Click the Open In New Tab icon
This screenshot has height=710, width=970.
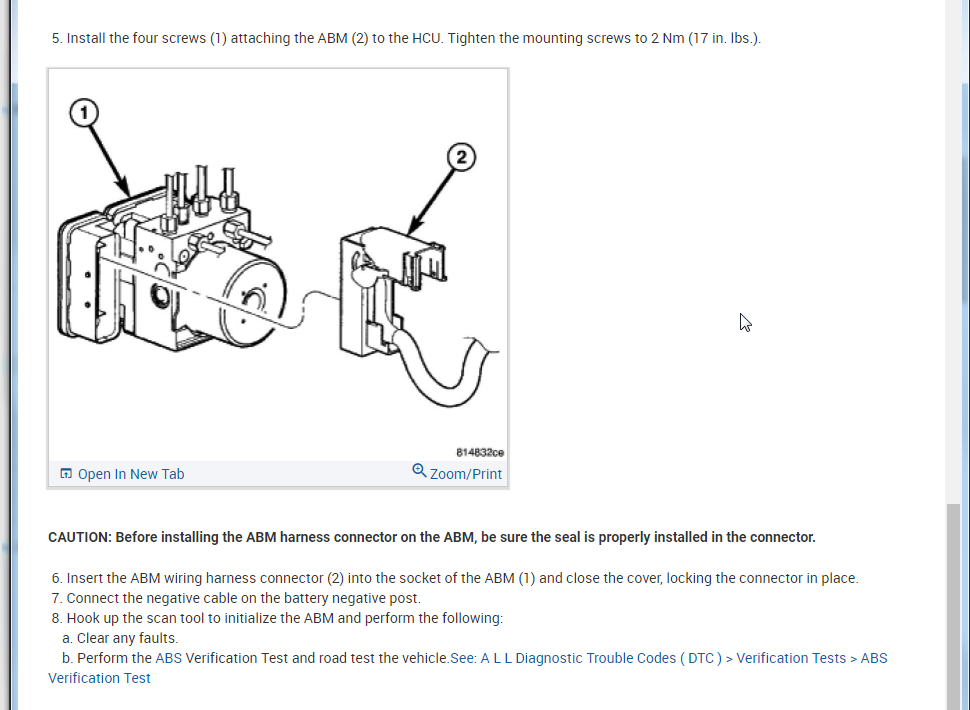[66, 474]
